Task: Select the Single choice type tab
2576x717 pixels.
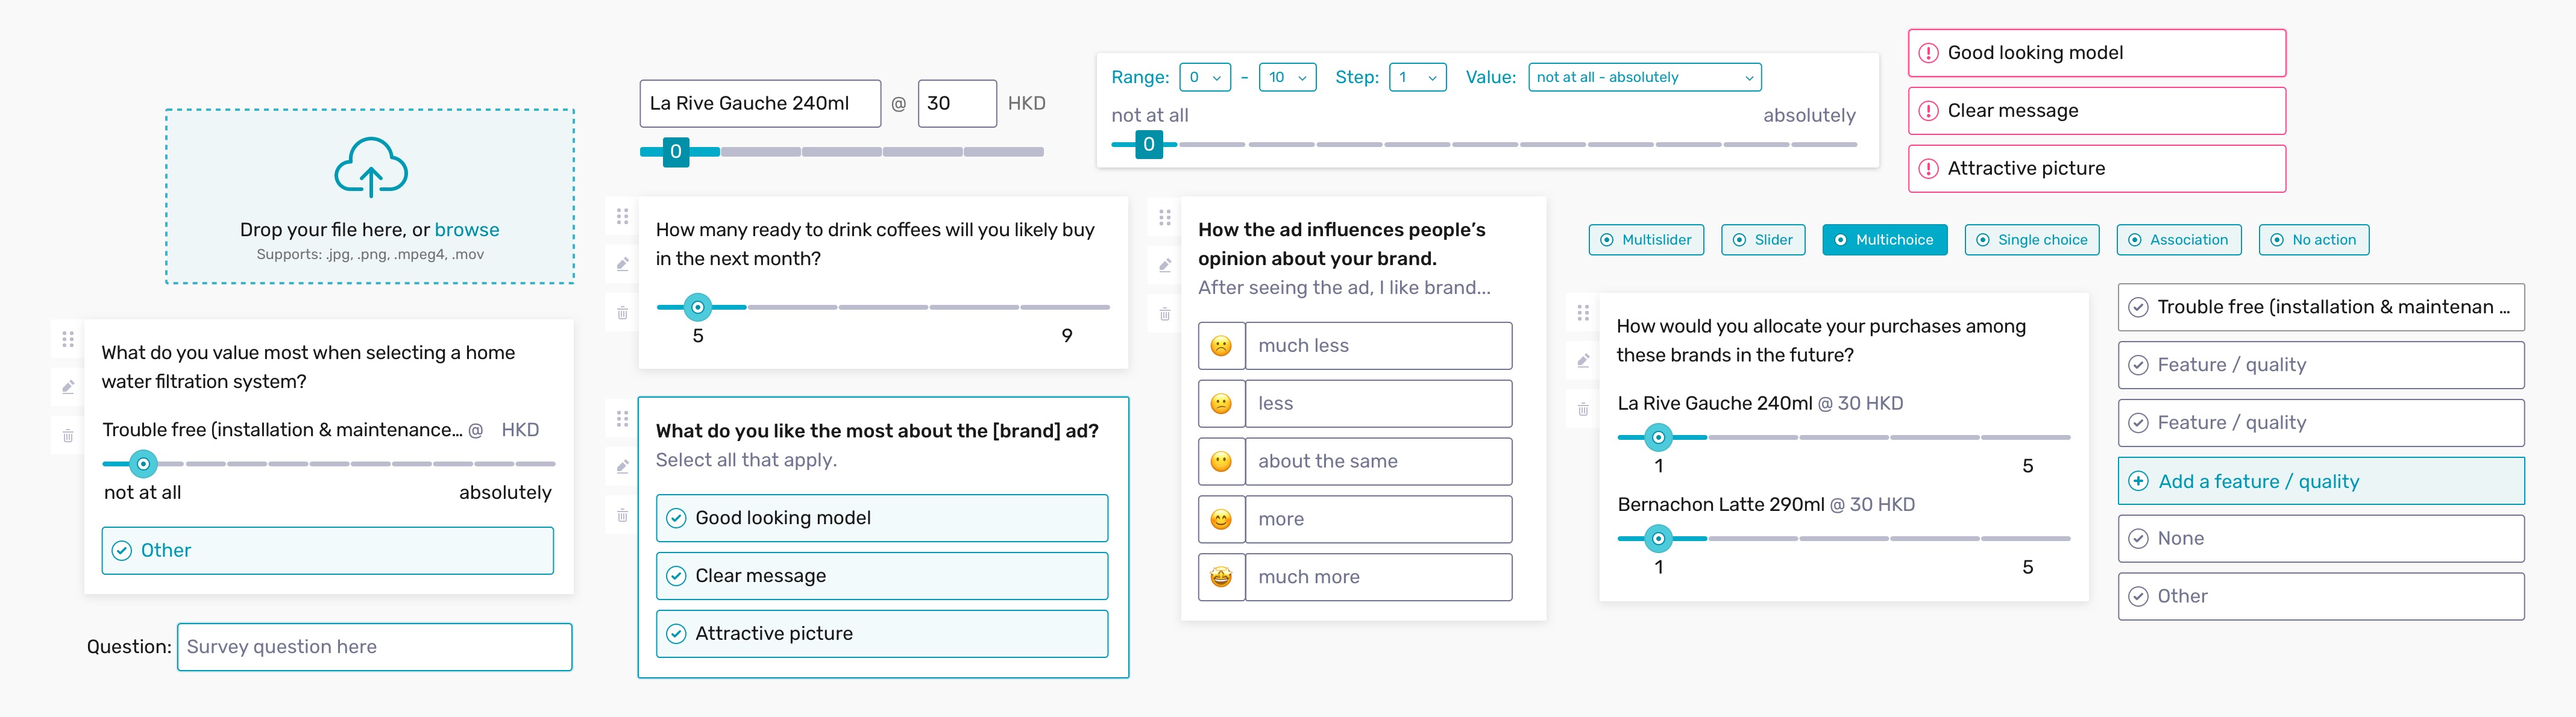Action: click(x=2031, y=240)
